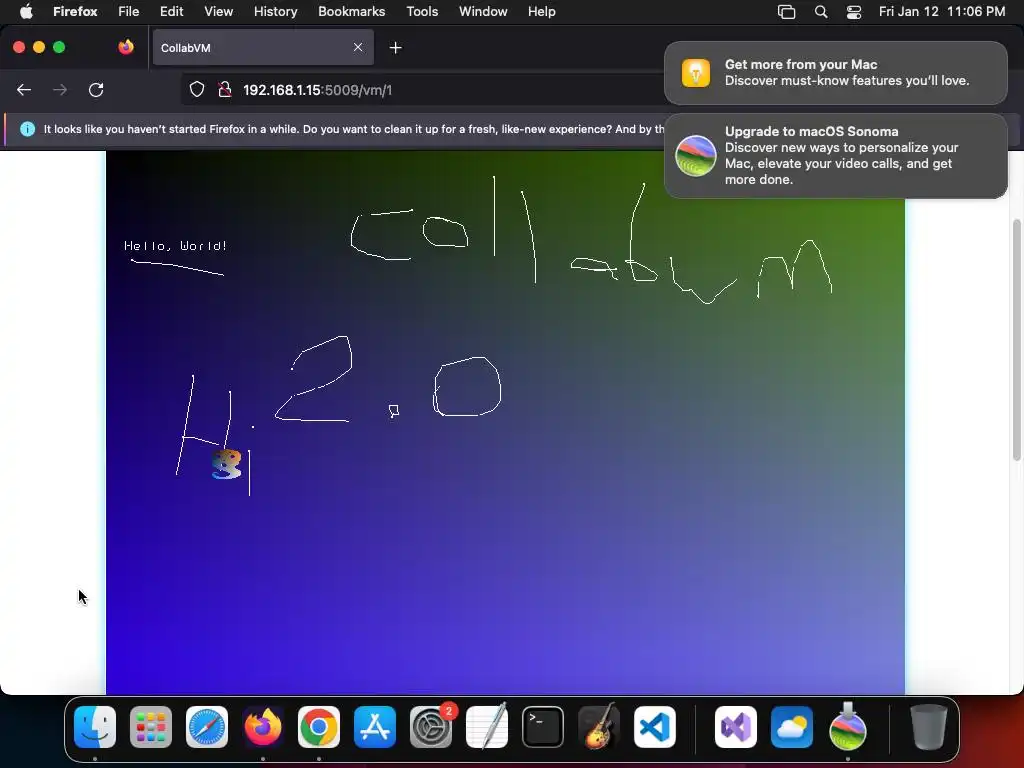
Task: Click the tracking protection shield icon
Action: click(197, 89)
